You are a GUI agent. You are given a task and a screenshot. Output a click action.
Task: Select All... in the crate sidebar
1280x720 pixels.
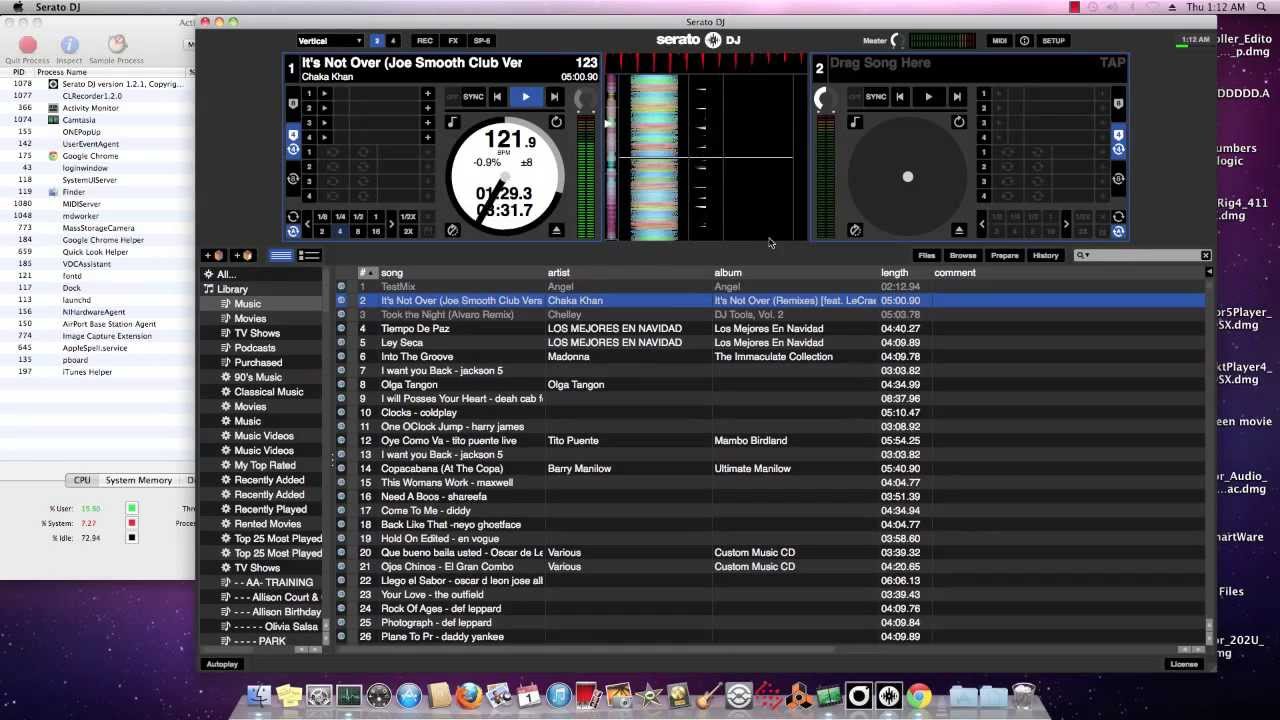tap(227, 274)
